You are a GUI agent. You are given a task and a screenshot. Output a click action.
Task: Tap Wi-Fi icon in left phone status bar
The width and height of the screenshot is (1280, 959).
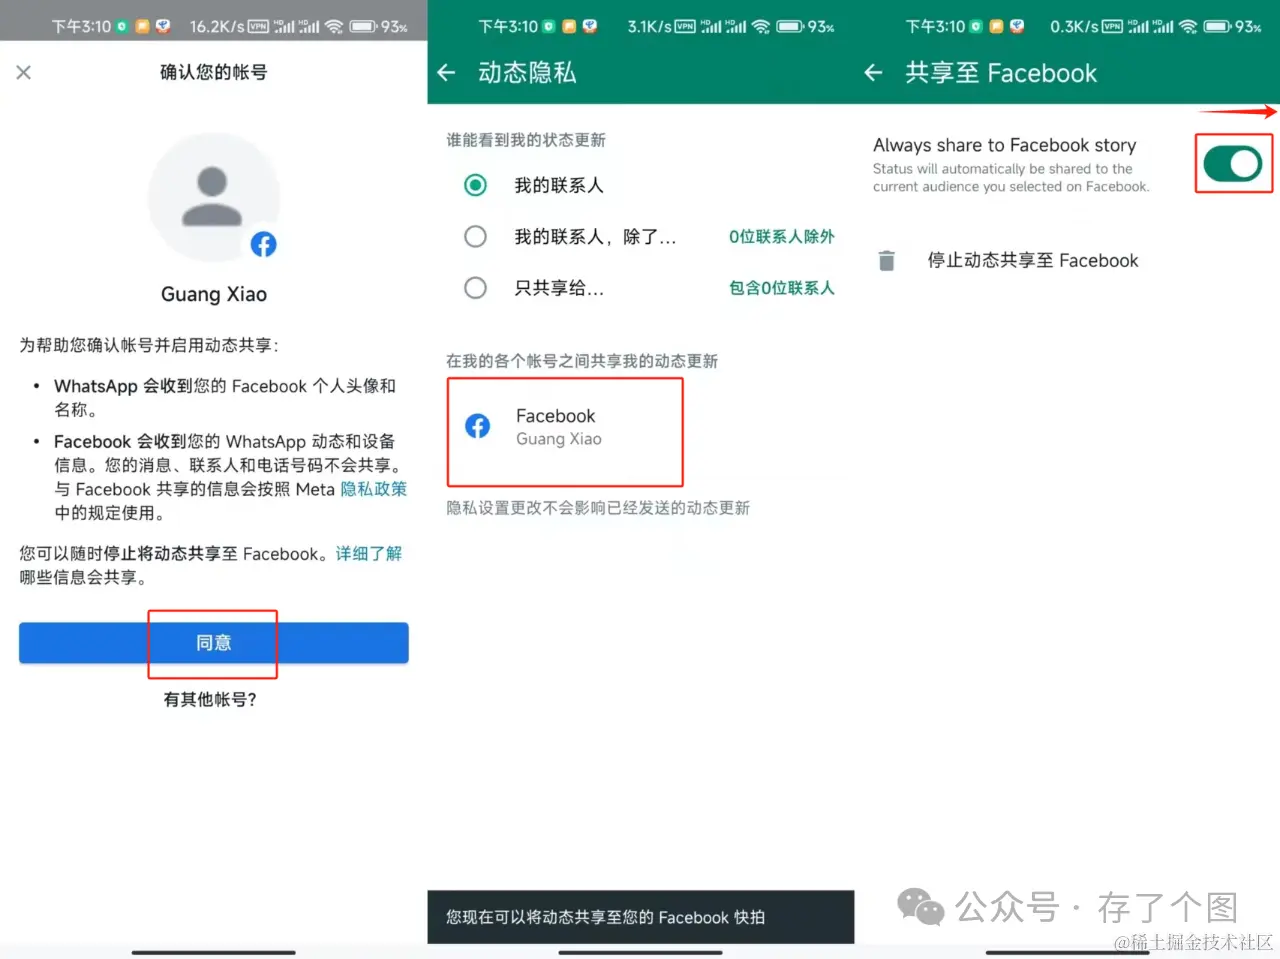click(x=334, y=27)
